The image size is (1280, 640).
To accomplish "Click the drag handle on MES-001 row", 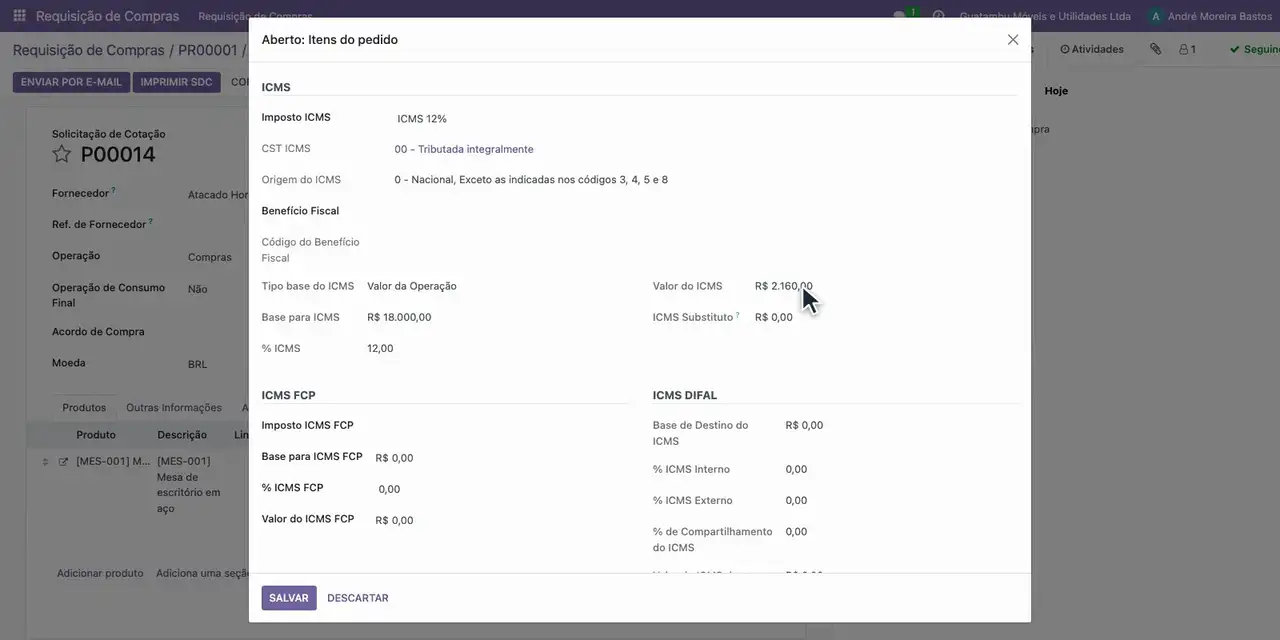I will pyautogui.click(x=45, y=462).
